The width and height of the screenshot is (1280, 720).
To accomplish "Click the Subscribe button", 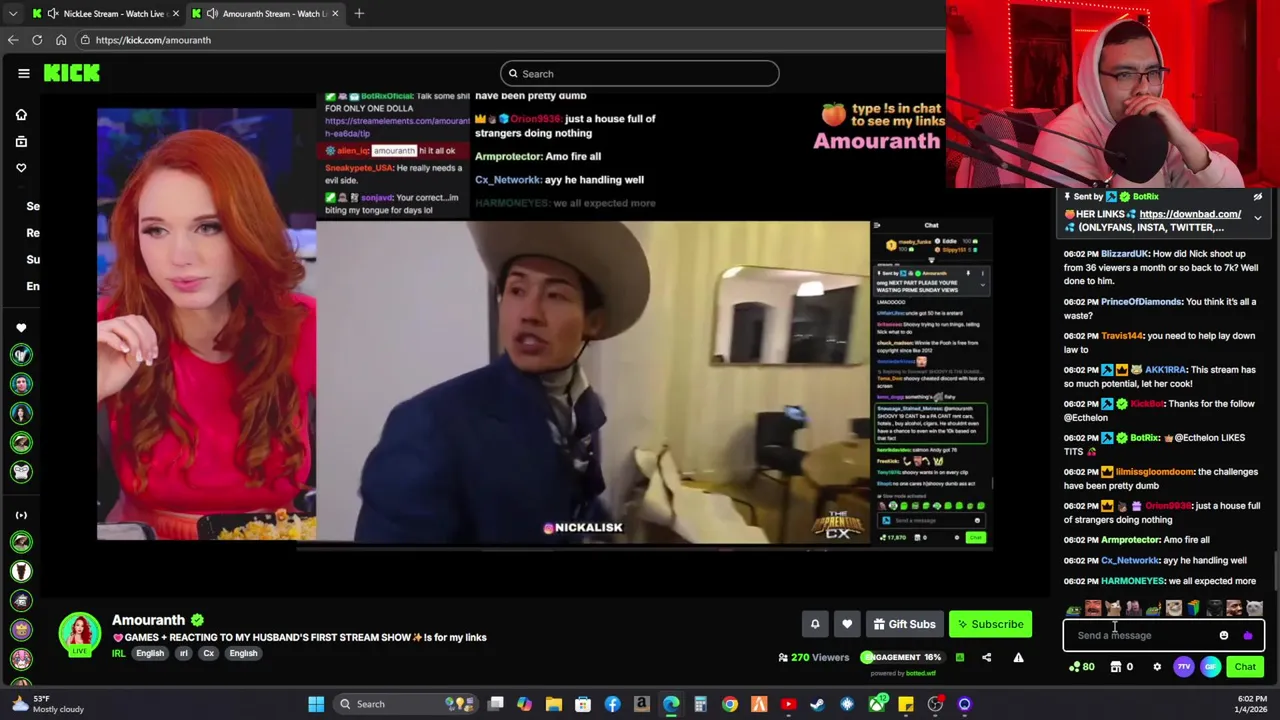I will (x=990, y=624).
